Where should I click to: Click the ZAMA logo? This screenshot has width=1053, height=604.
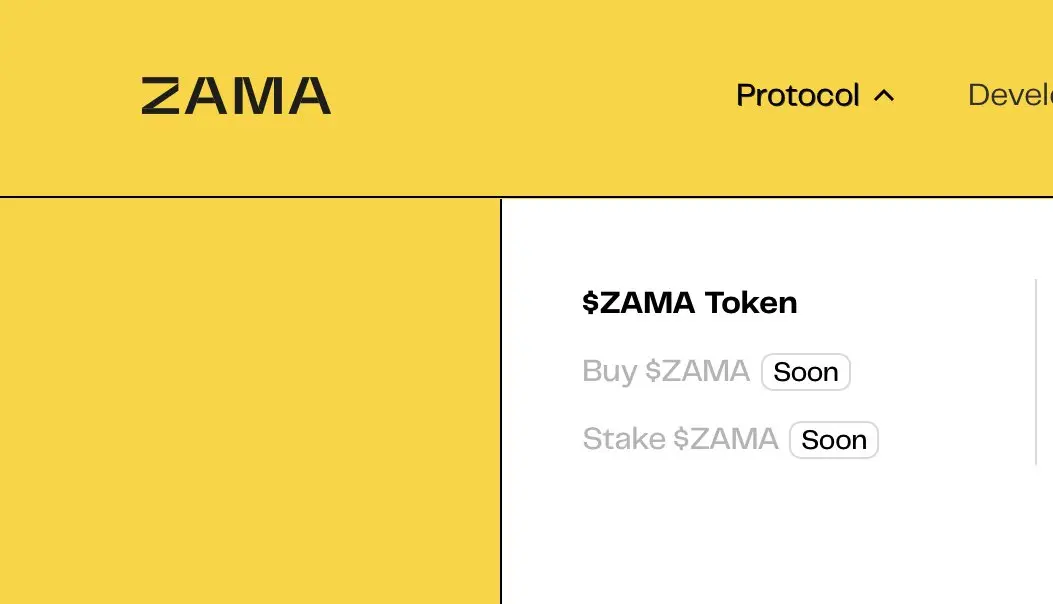236,96
